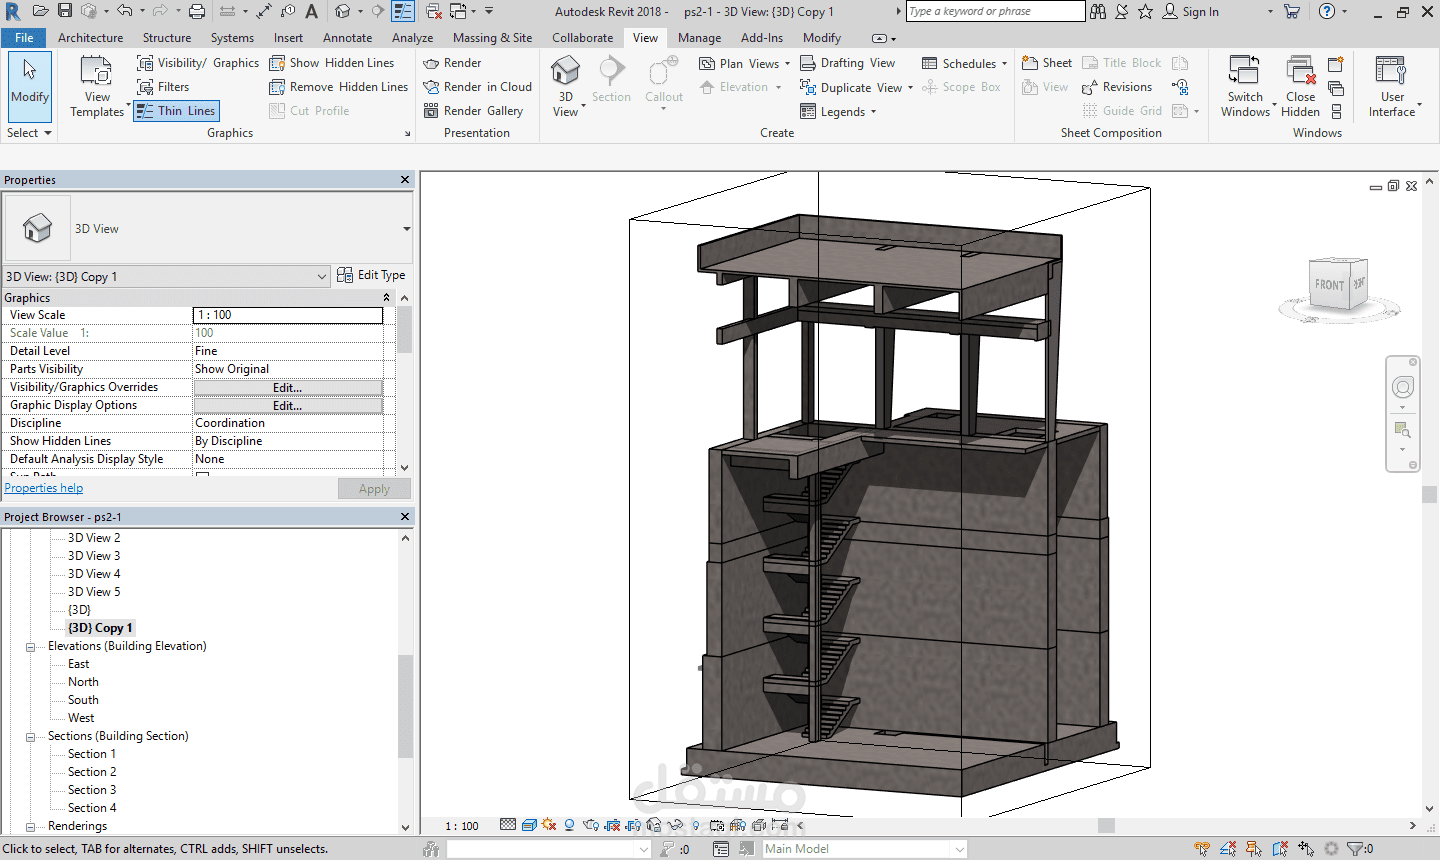Toggle Thin Lines button

point(176,111)
